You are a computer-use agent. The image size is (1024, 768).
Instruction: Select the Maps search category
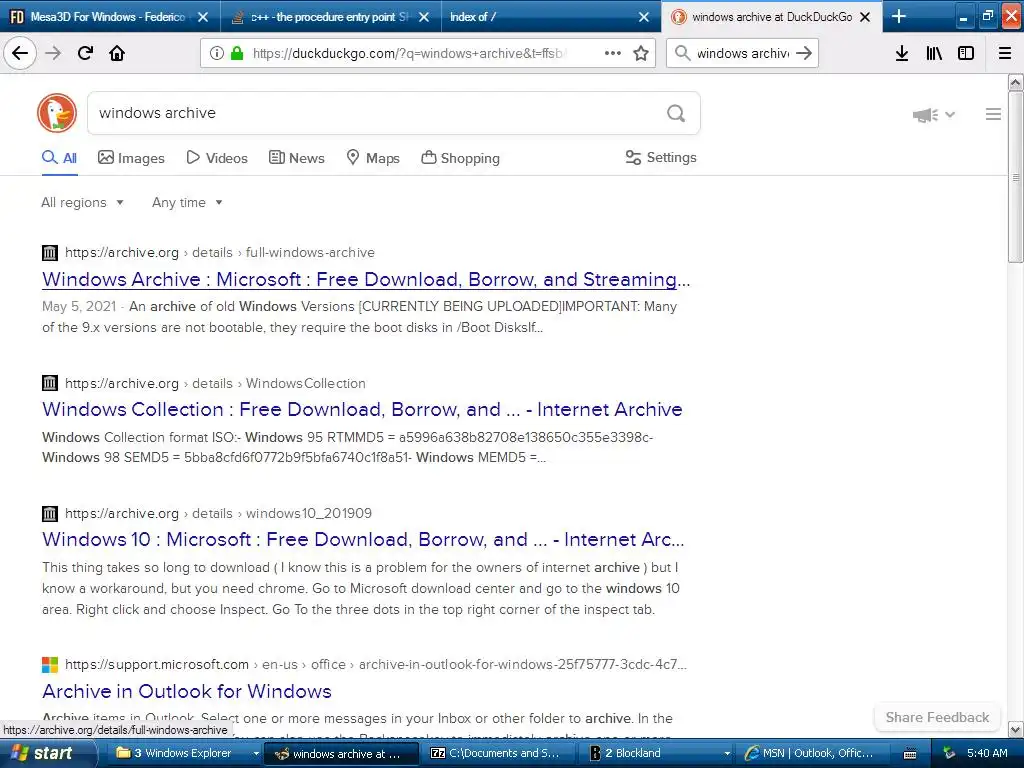click(373, 158)
